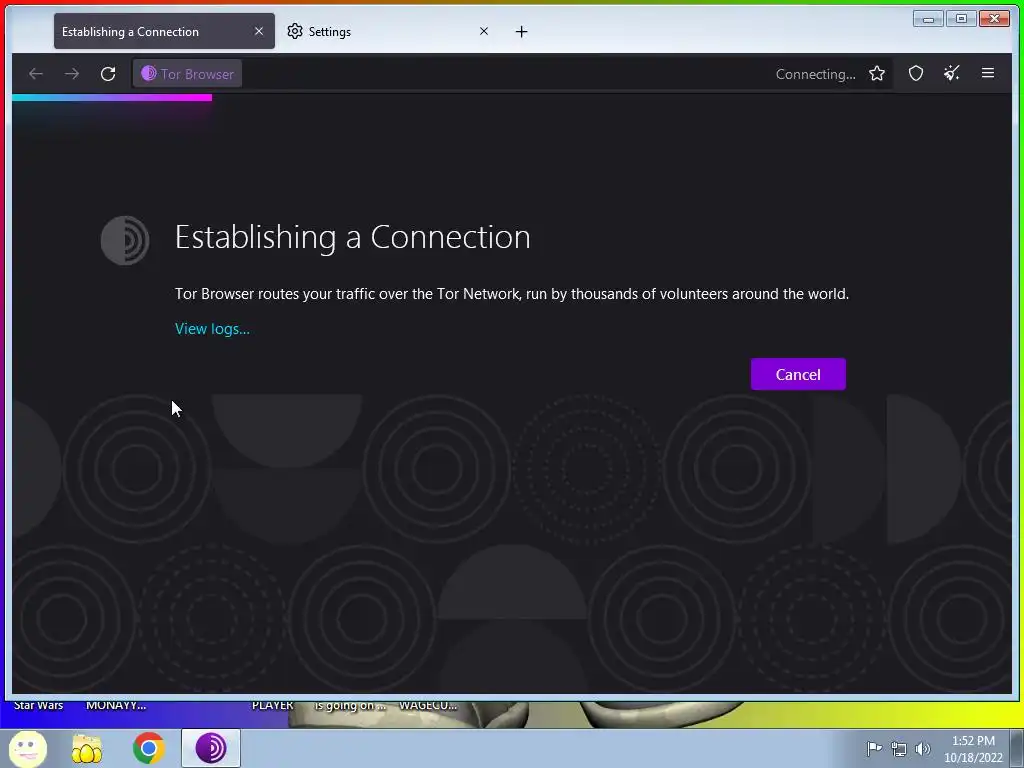This screenshot has height=768, width=1024.
Task: Close the Settings tab
Action: 484,31
